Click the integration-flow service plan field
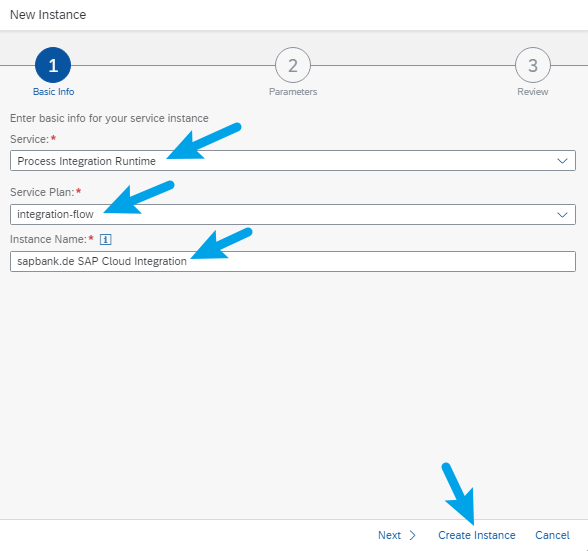This screenshot has width=588, height=551. 293,215
